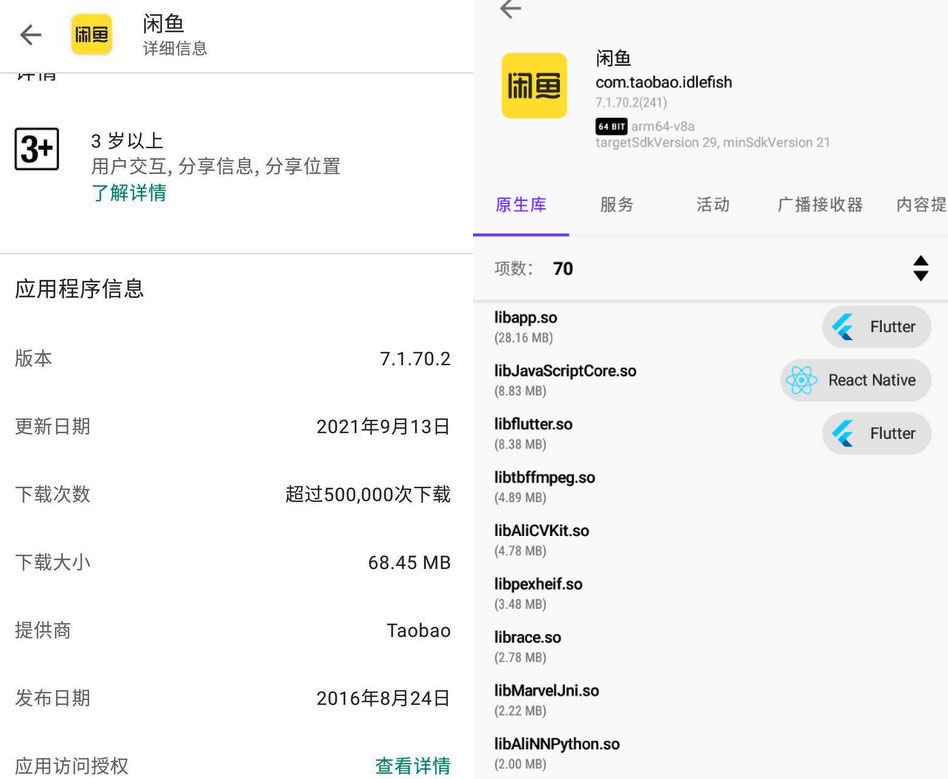
Task: Click the React Native badge next to libJavaScriptCore.so
Action: (855, 380)
